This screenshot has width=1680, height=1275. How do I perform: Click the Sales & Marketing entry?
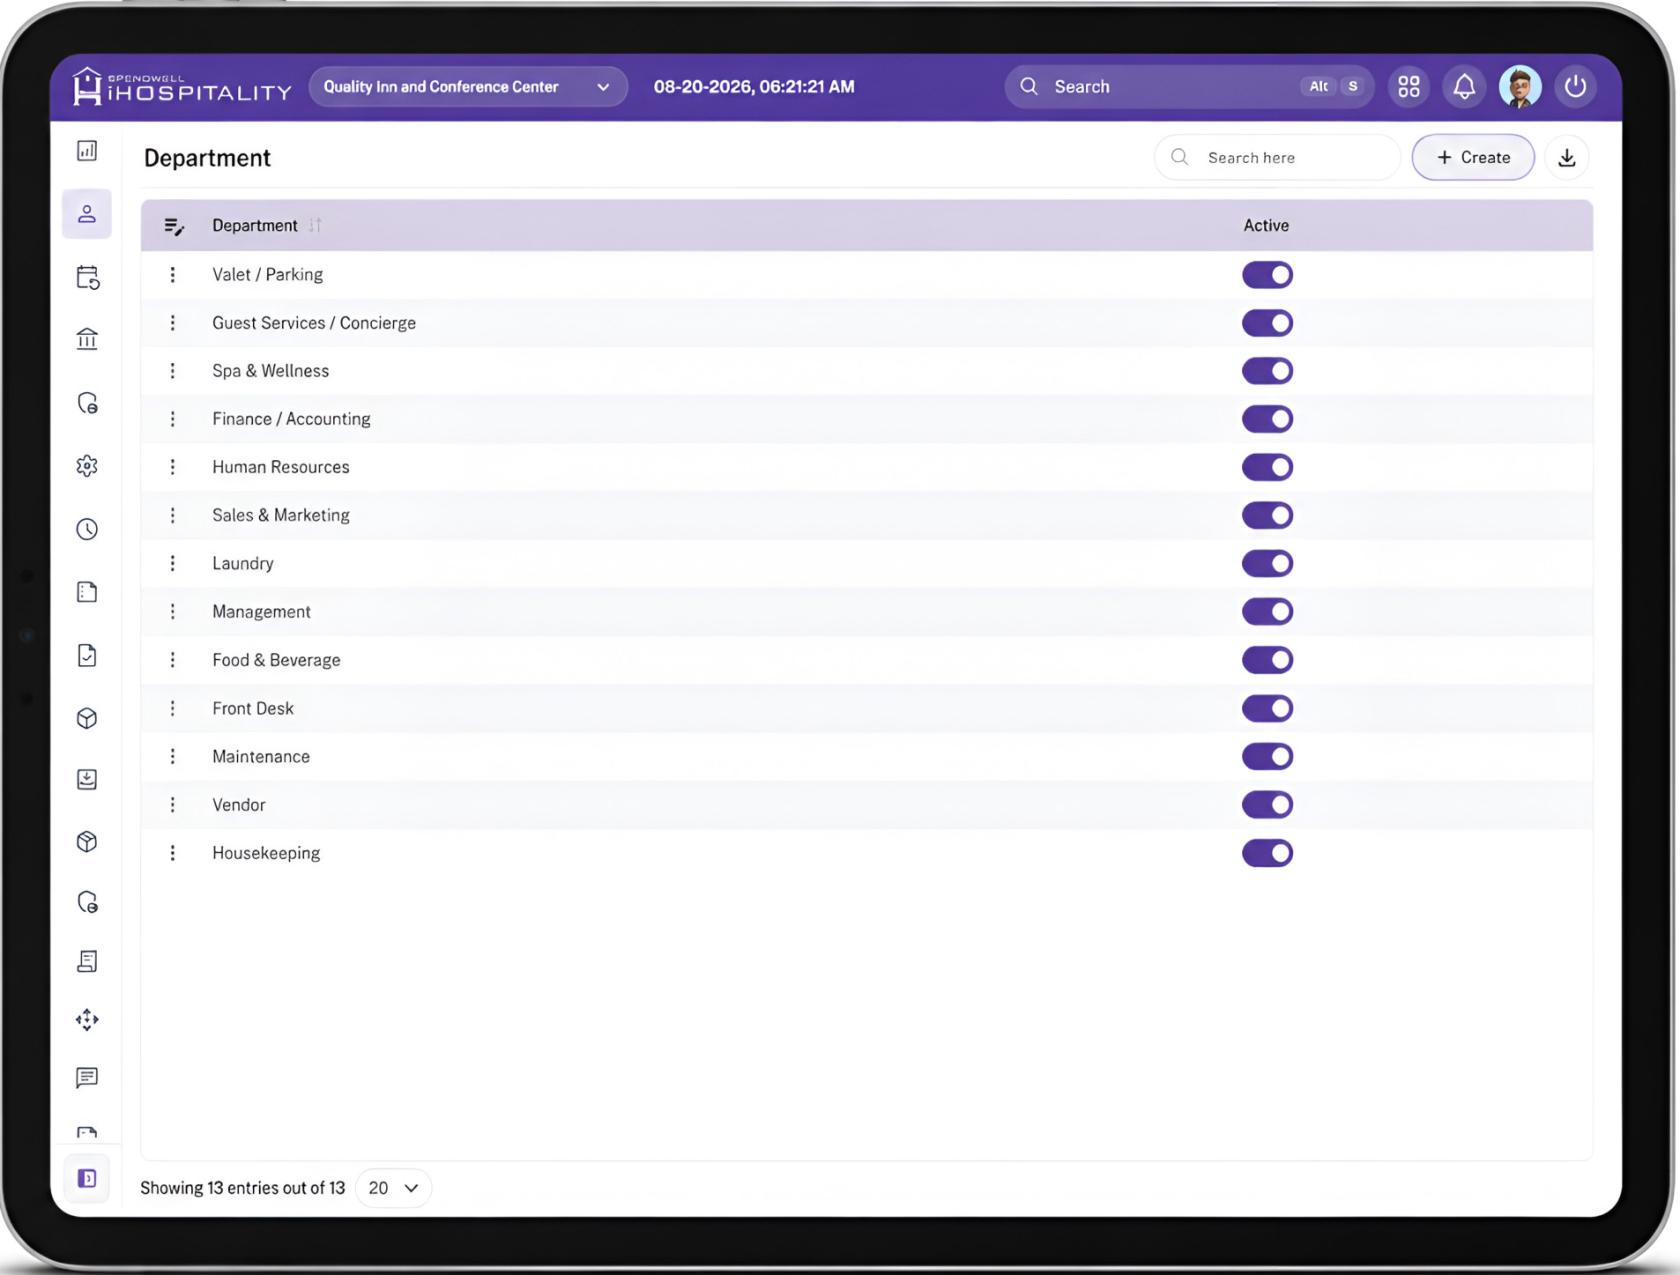281,515
